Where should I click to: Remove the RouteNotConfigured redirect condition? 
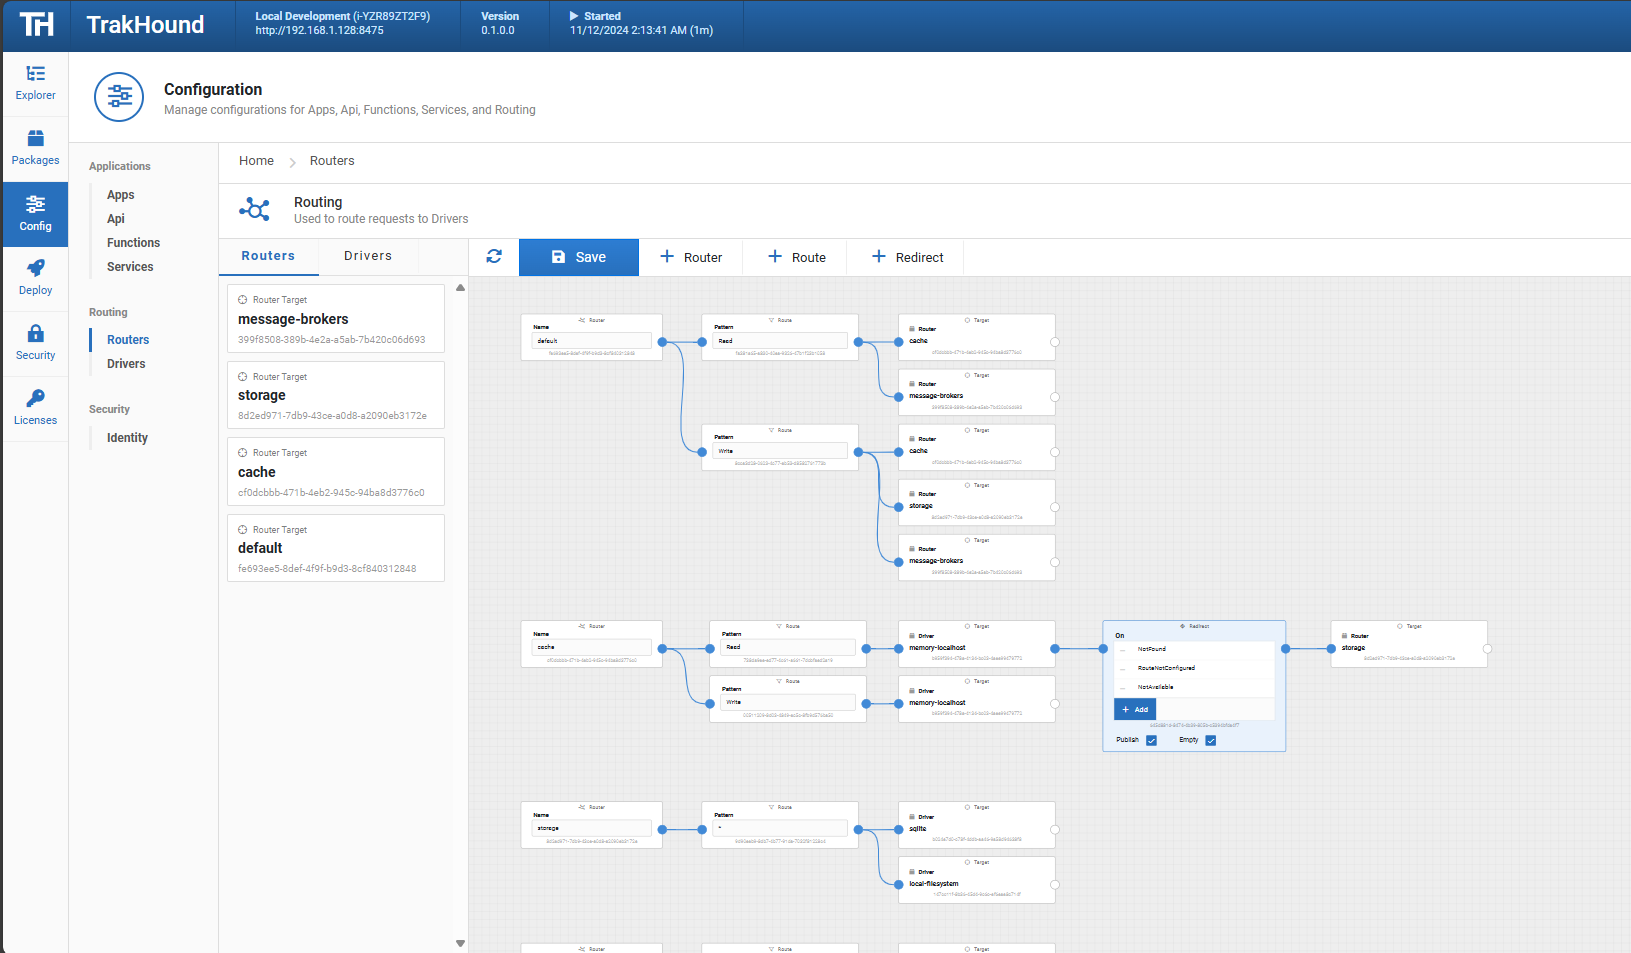click(1124, 668)
